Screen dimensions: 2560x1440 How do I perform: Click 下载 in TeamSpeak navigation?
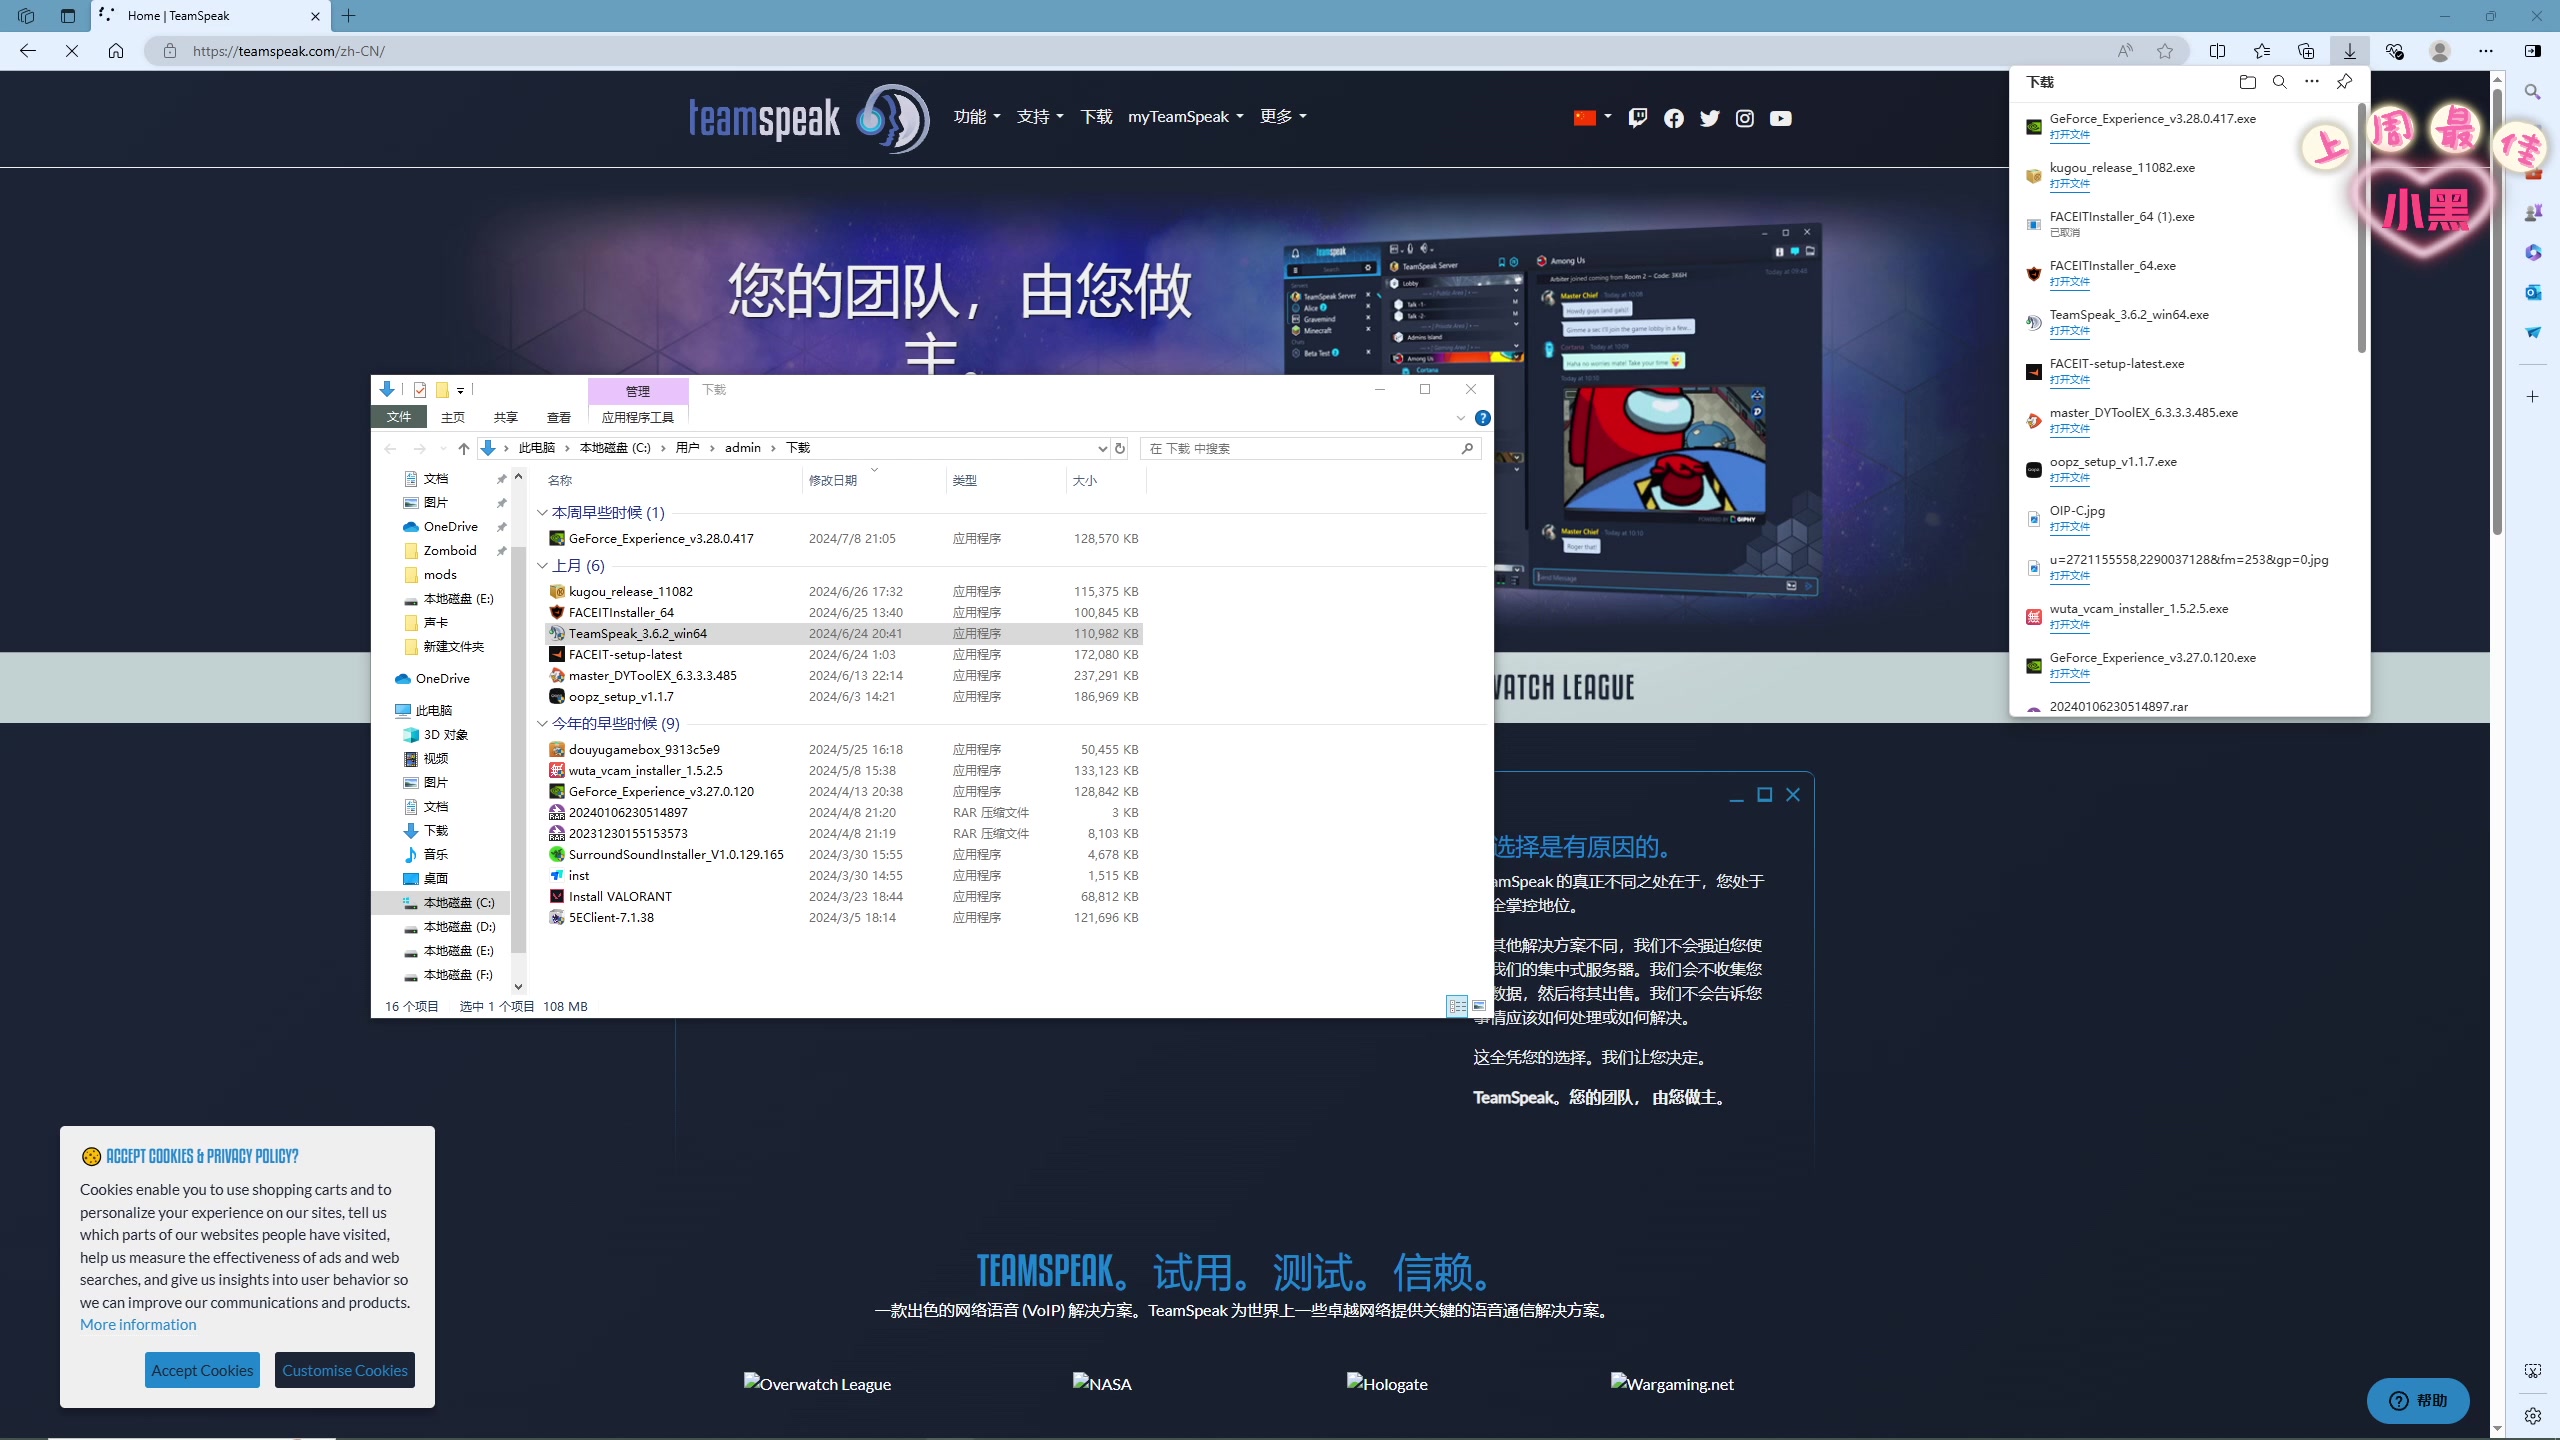(x=1096, y=117)
